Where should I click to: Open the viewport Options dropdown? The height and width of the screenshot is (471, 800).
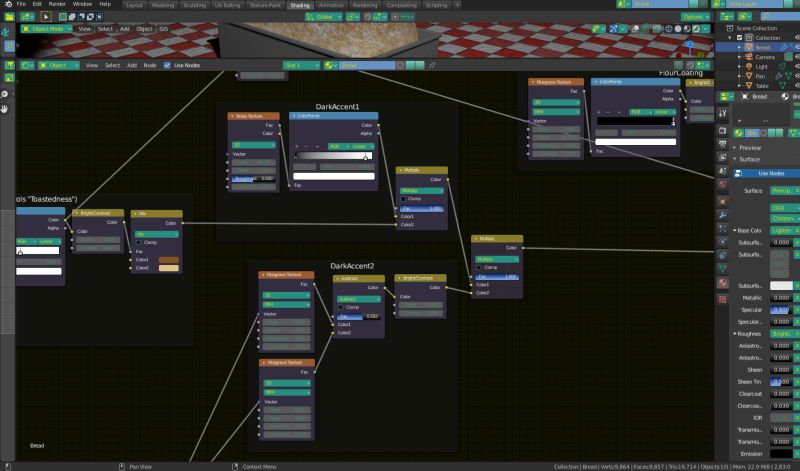[x=695, y=17]
